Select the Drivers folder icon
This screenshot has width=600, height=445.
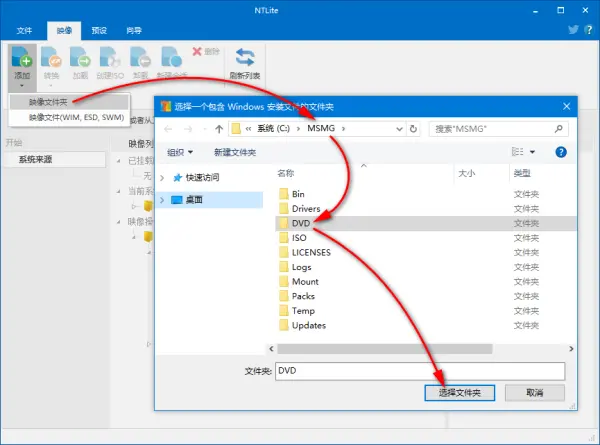coord(284,209)
